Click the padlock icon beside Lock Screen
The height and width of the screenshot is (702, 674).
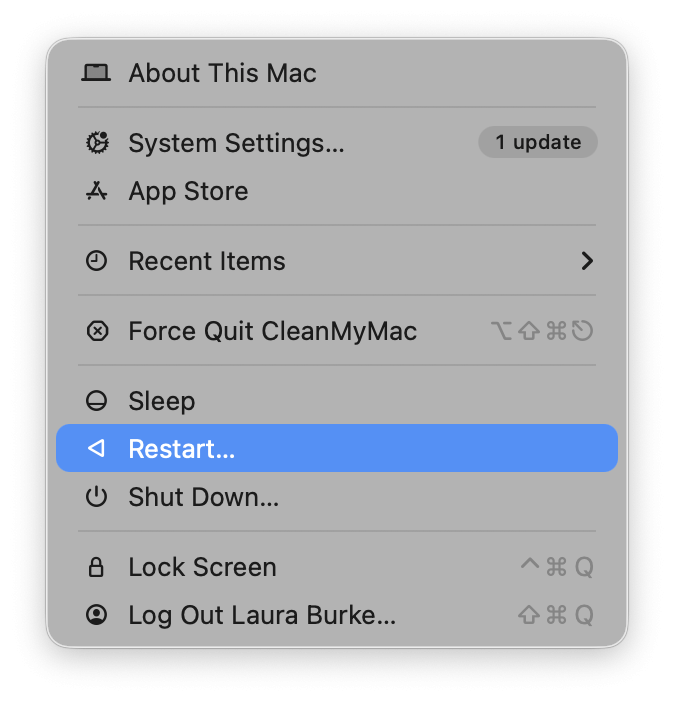click(x=96, y=567)
